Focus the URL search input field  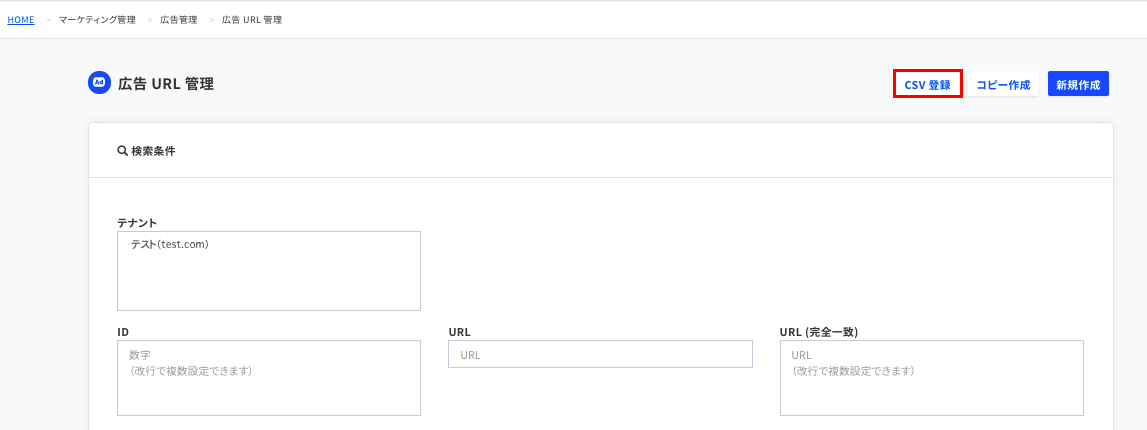[600, 354]
